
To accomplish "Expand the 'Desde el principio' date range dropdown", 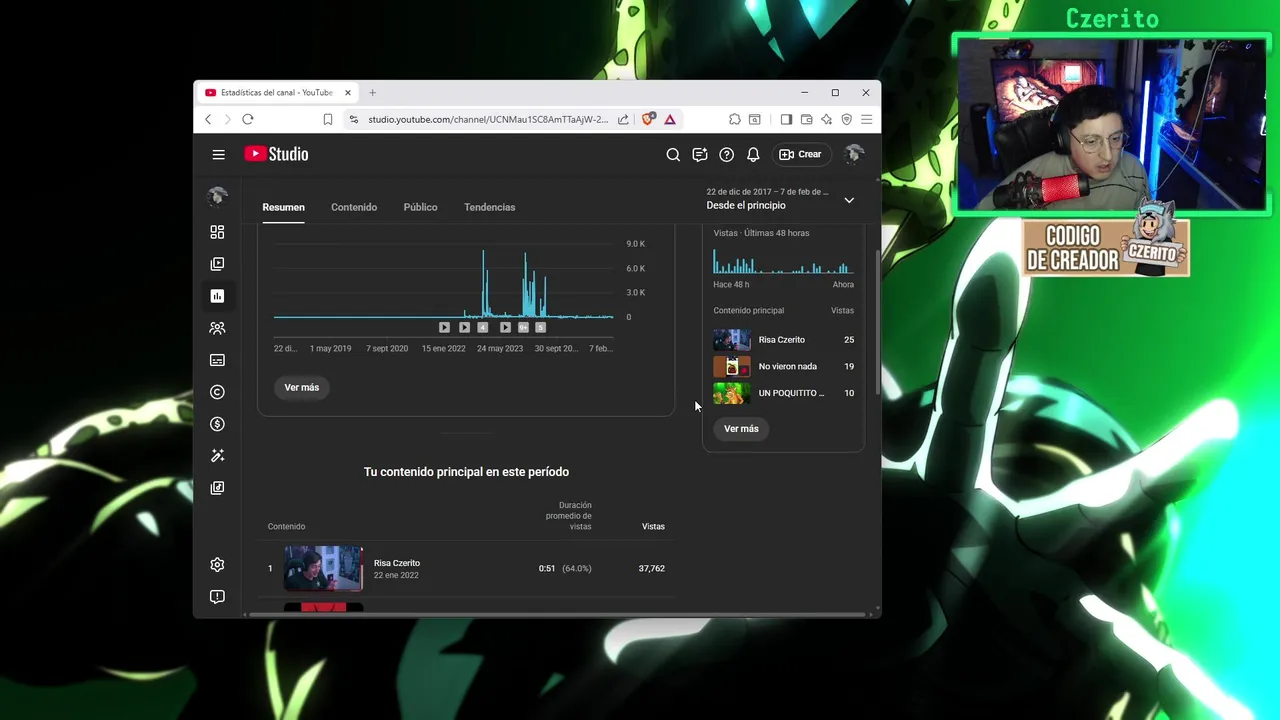I will [780, 199].
